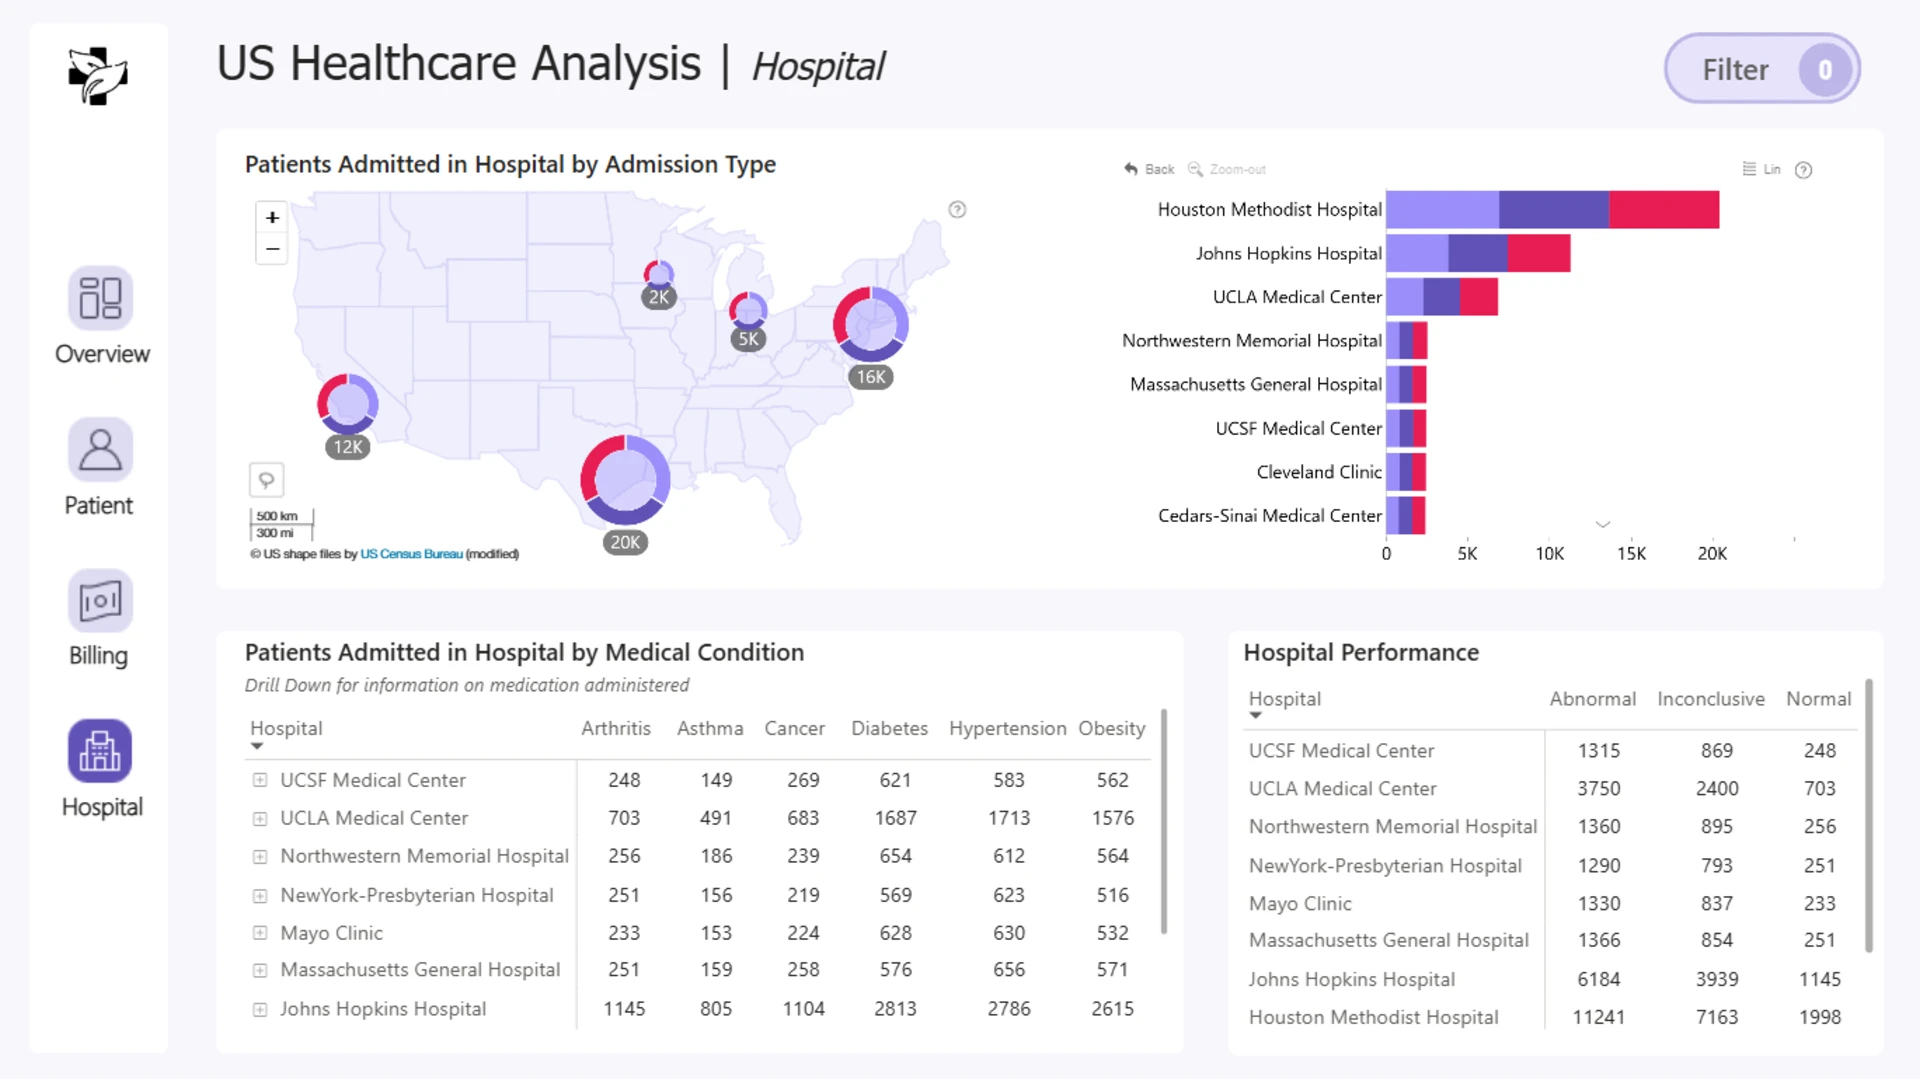Toggle the Lin scale option
The image size is (1920, 1080).
click(1761, 169)
